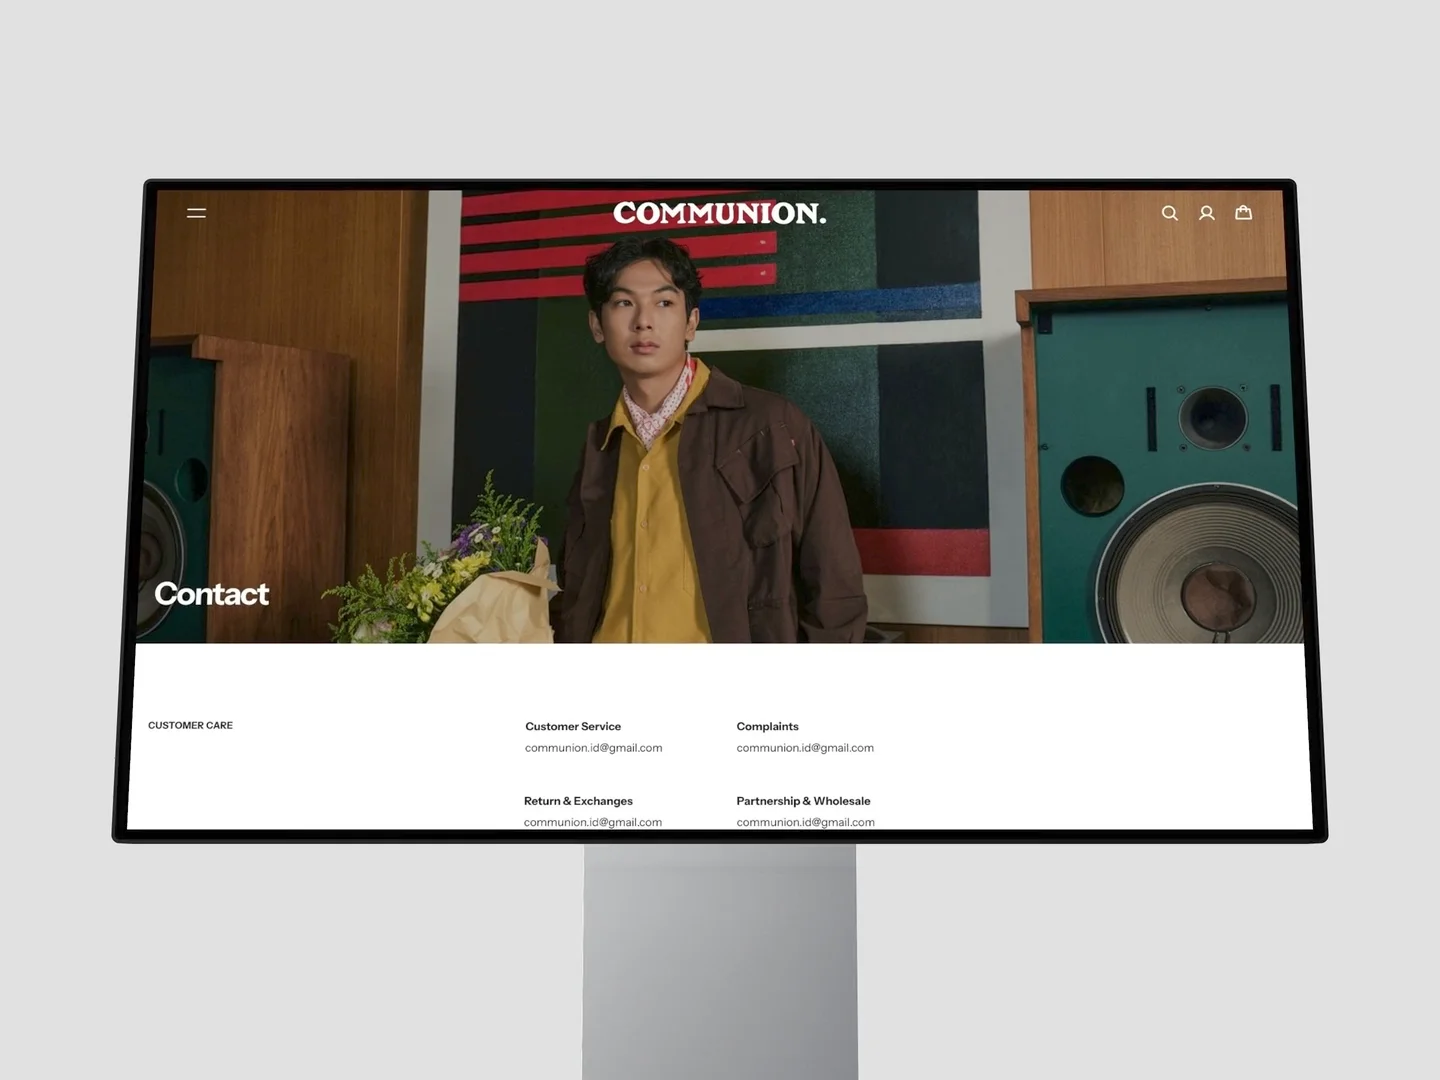
Task: Select the Complaints email address
Action: pos(805,748)
